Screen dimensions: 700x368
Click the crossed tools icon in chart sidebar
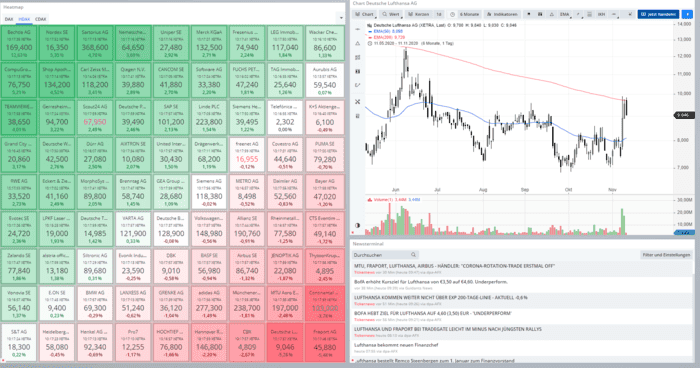coord(358,102)
